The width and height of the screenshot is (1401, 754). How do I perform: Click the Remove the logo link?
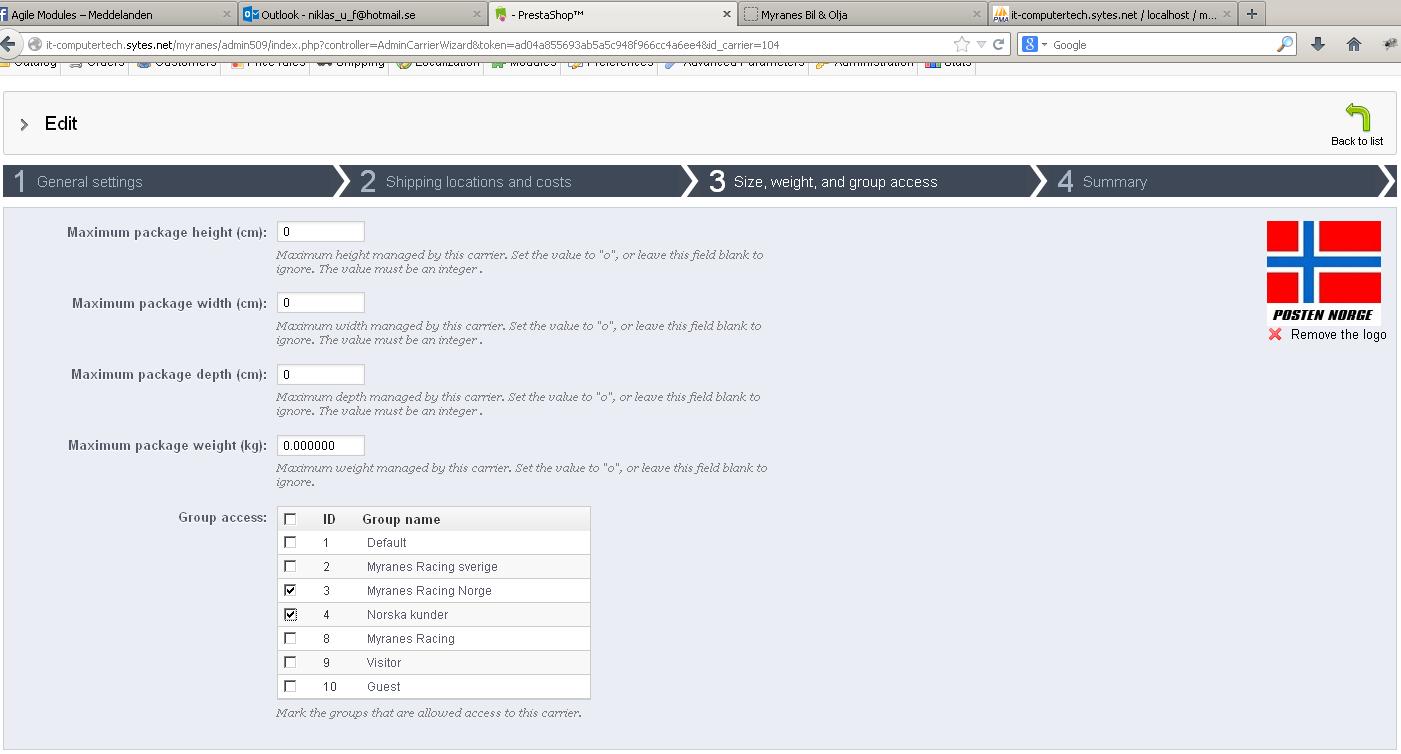1338,334
